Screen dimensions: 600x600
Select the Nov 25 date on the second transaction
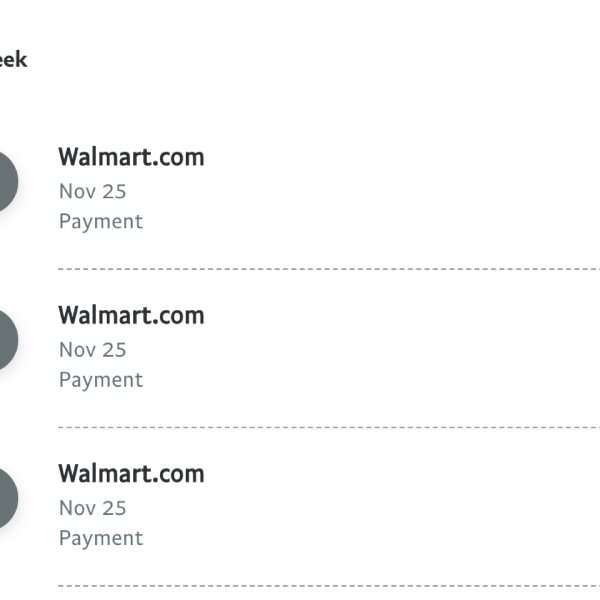point(93,350)
